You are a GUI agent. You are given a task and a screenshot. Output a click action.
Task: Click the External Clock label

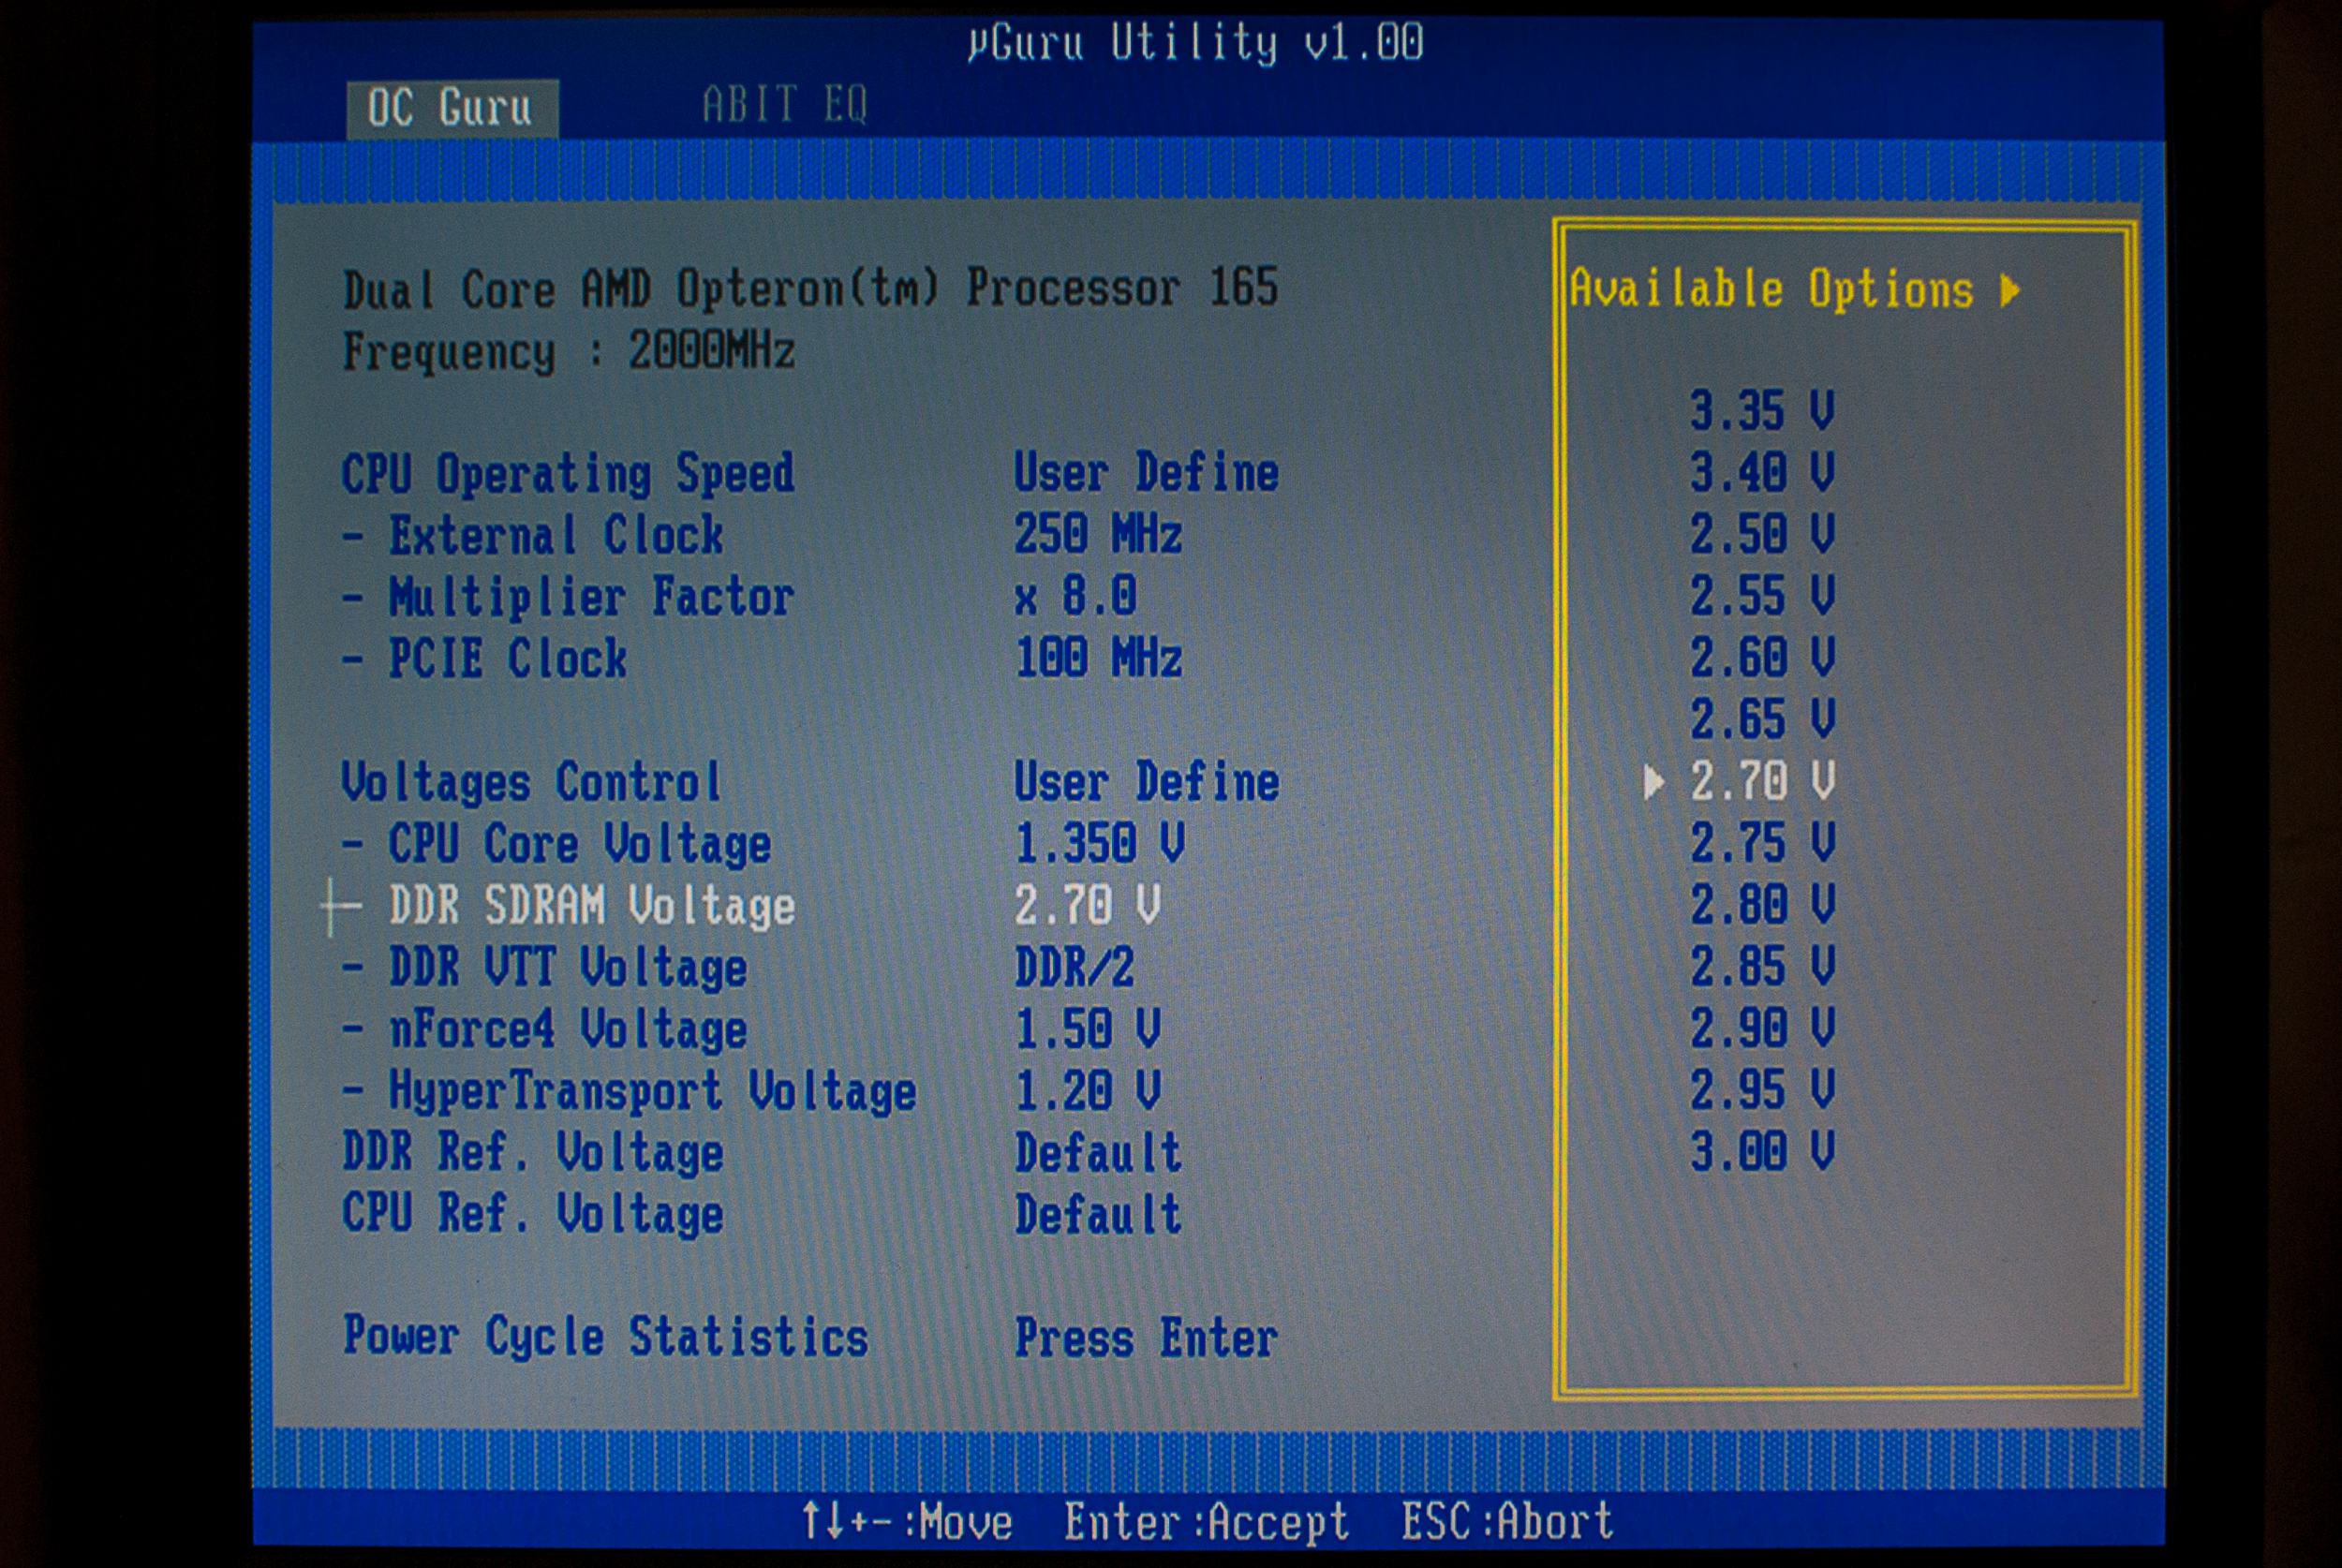[x=555, y=536]
